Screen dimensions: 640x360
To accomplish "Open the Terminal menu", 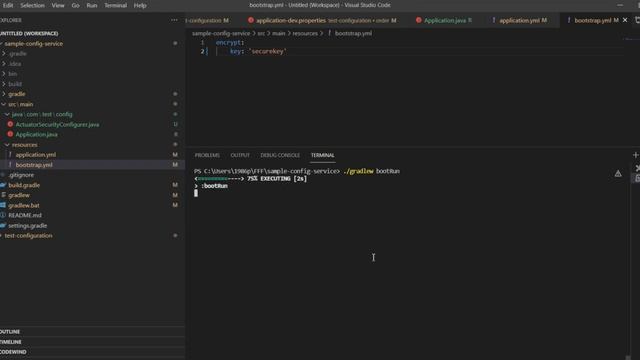I will 116,5.
